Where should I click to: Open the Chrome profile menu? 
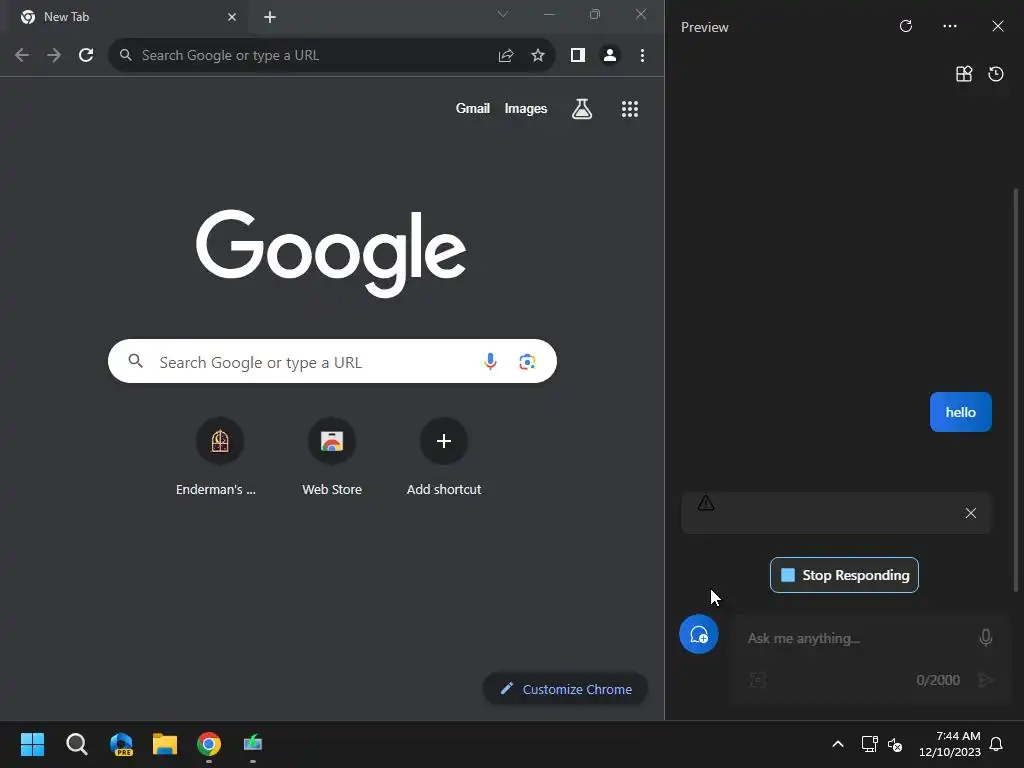[610, 56]
